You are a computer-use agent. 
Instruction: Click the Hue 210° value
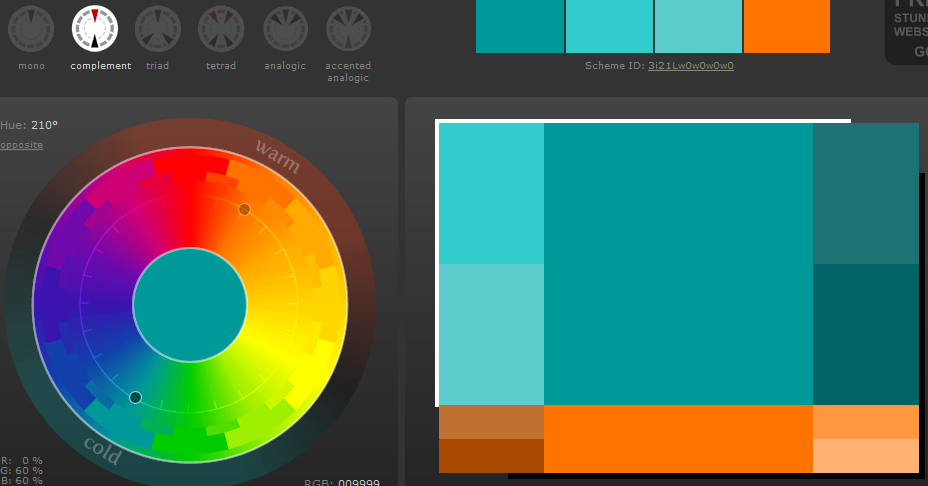44,125
